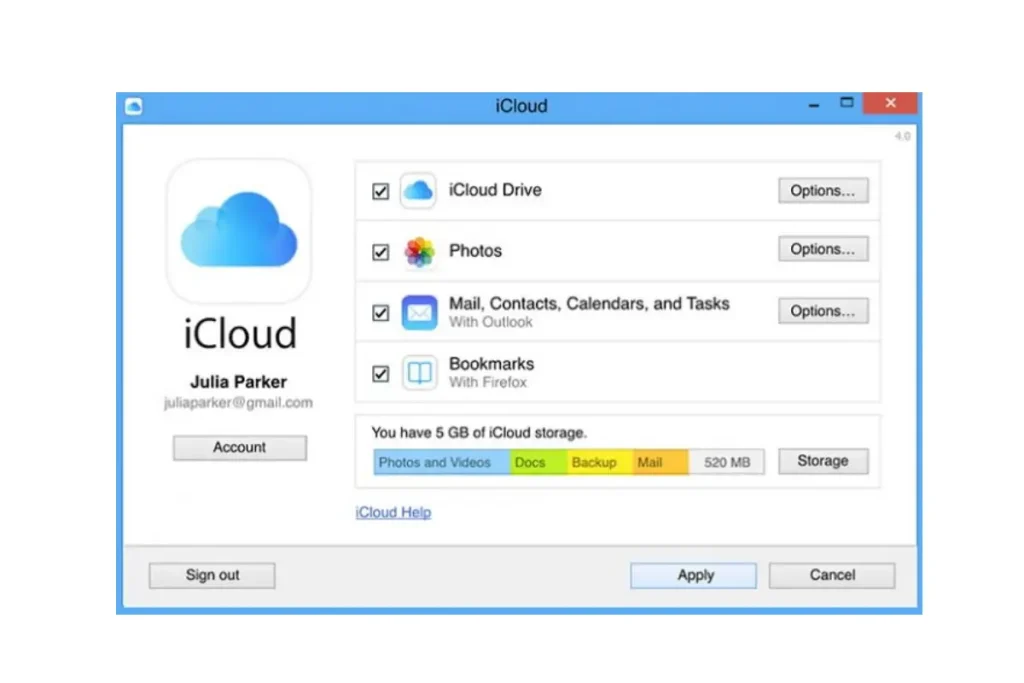Click the Account button
The width and height of the screenshot is (1024, 683).
[240, 447]
